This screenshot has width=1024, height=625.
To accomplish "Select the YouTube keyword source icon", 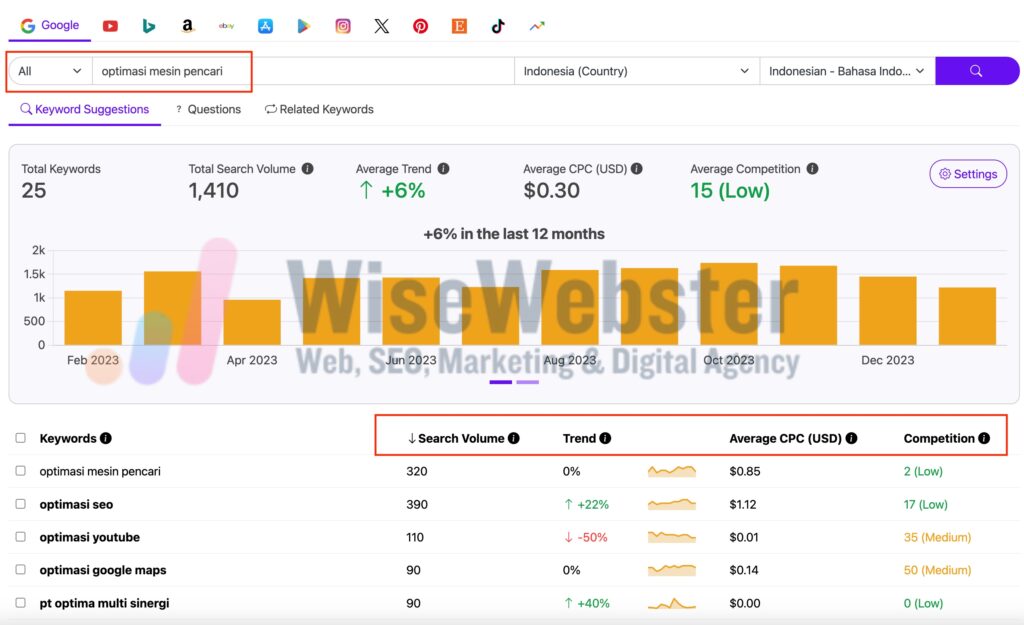I will tap(110, 25).
